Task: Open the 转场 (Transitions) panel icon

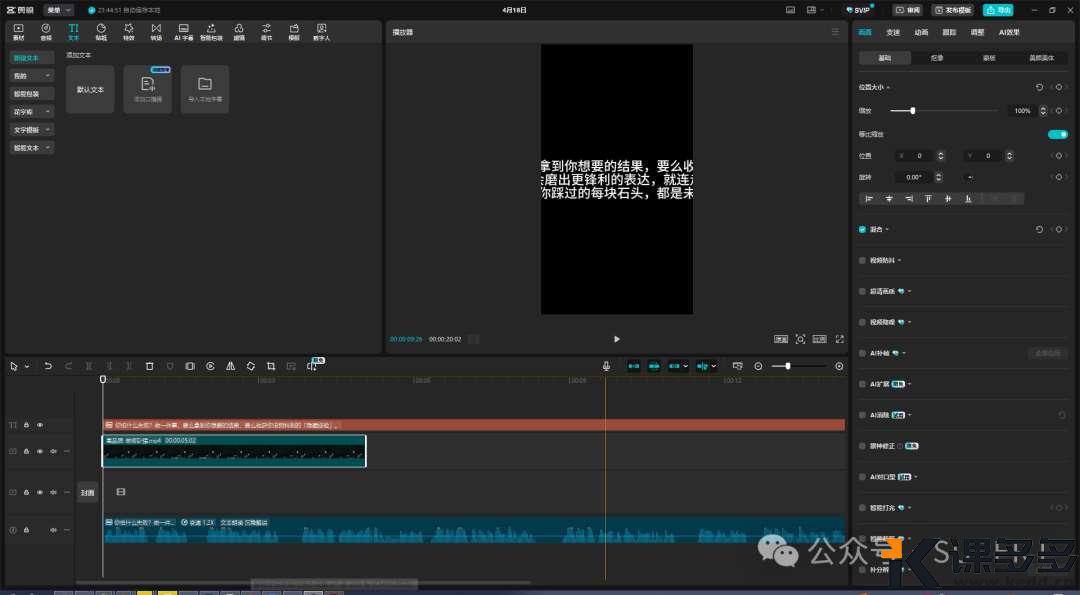Action: click(x=155, y=32)
